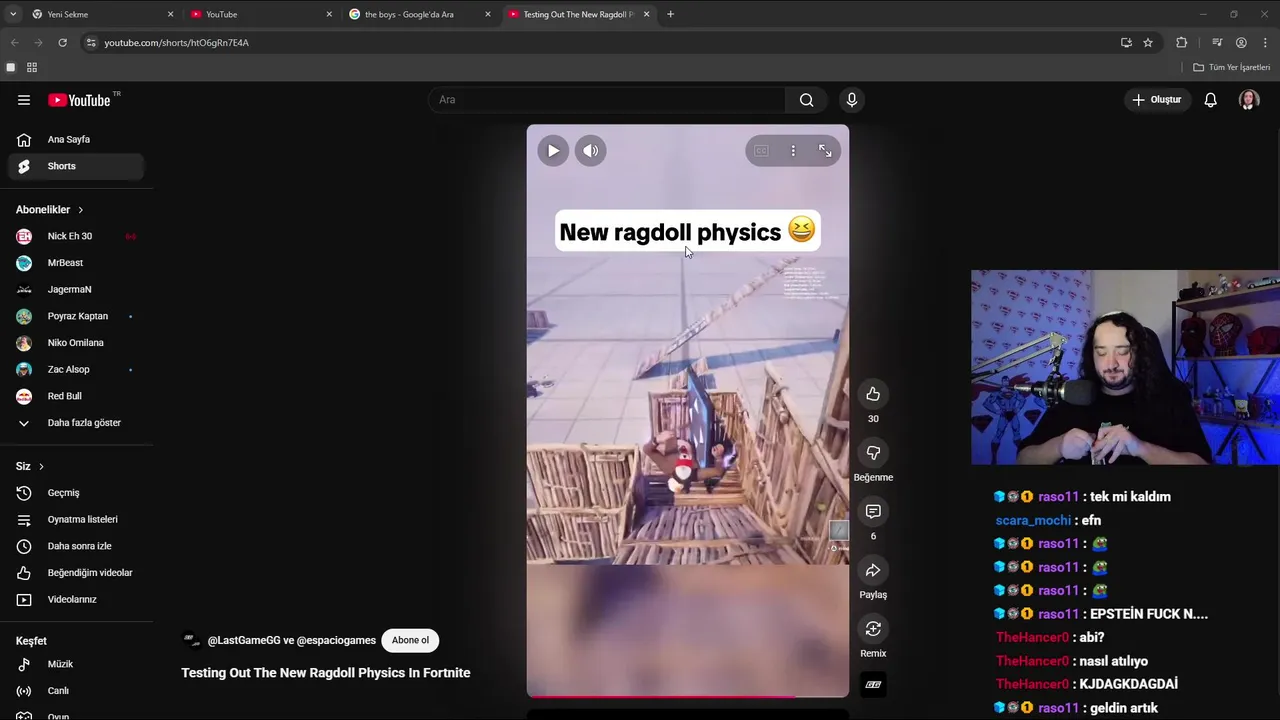Open the comments panel showing 6

[873, 512]
